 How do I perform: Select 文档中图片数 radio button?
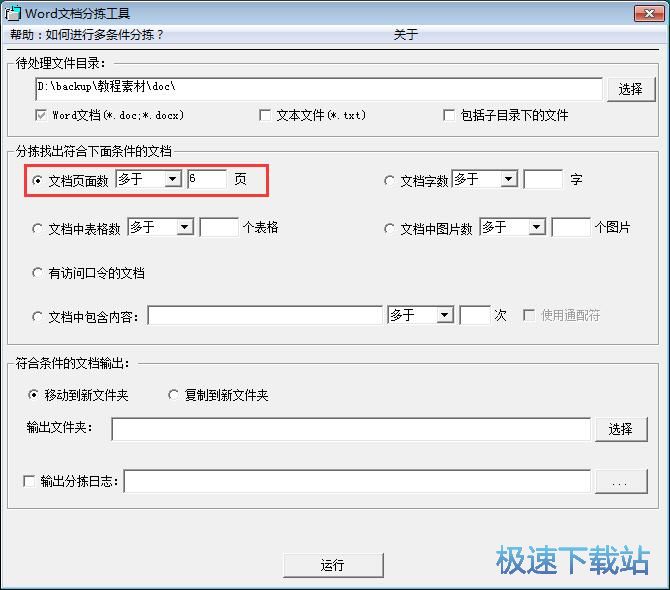tap(389, 229)
